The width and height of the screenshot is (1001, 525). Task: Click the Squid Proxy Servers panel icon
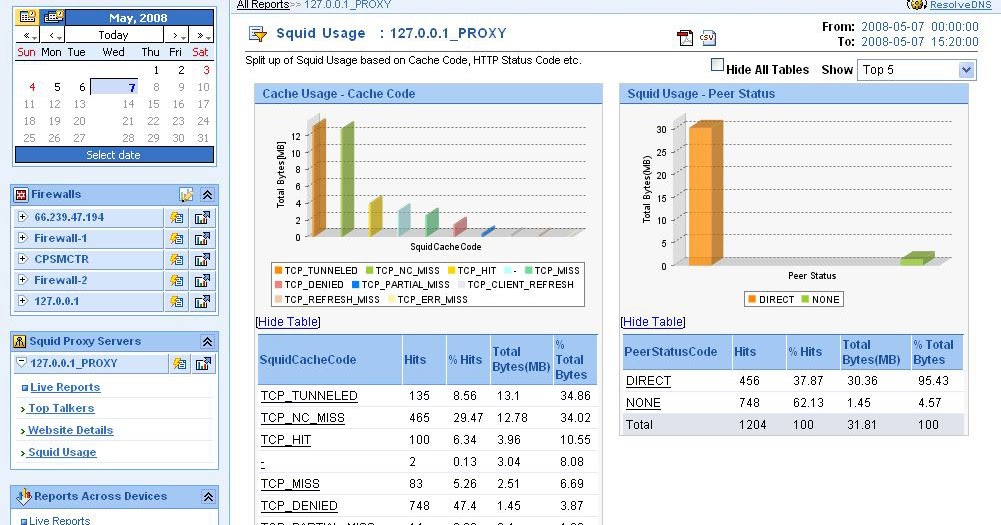(20, 341)
